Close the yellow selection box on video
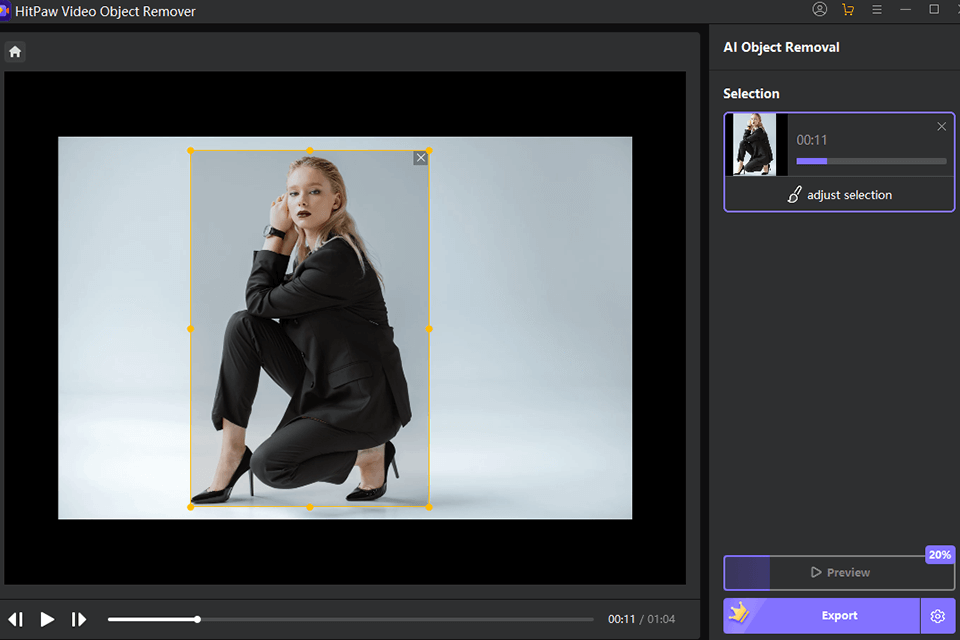960x640 pixels. click(420, 158)
